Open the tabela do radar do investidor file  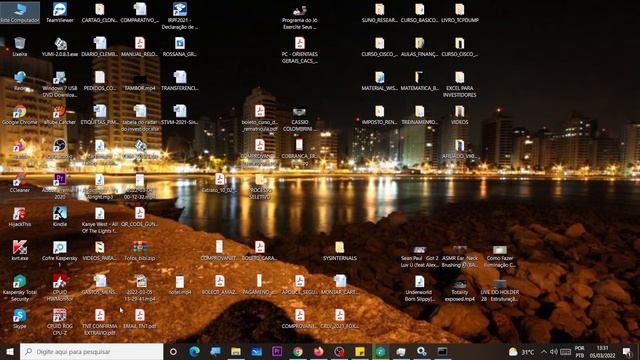point(140,118)
